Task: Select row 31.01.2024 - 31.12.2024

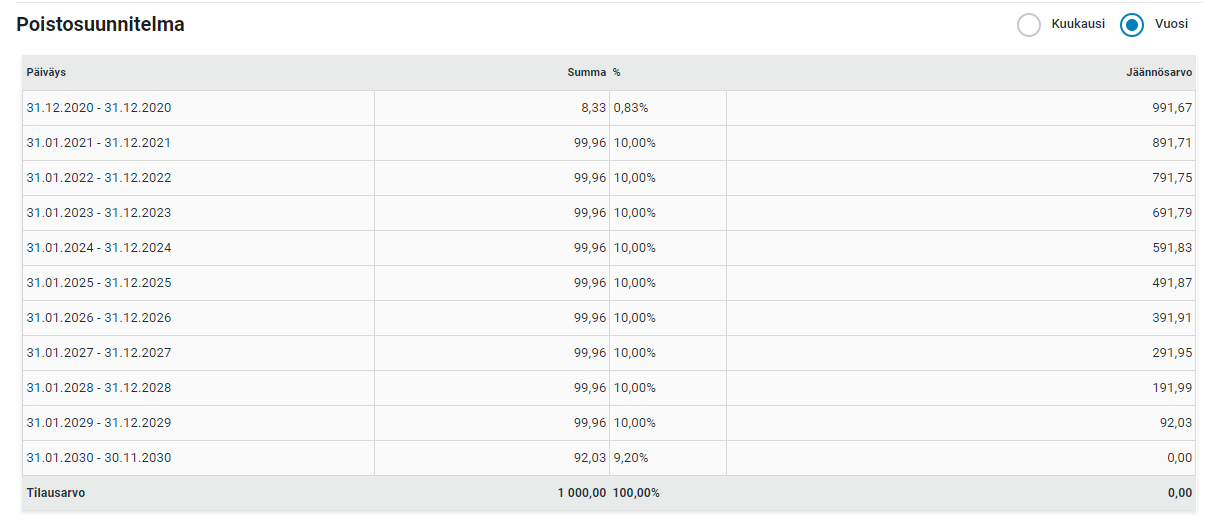Action: 99,248
